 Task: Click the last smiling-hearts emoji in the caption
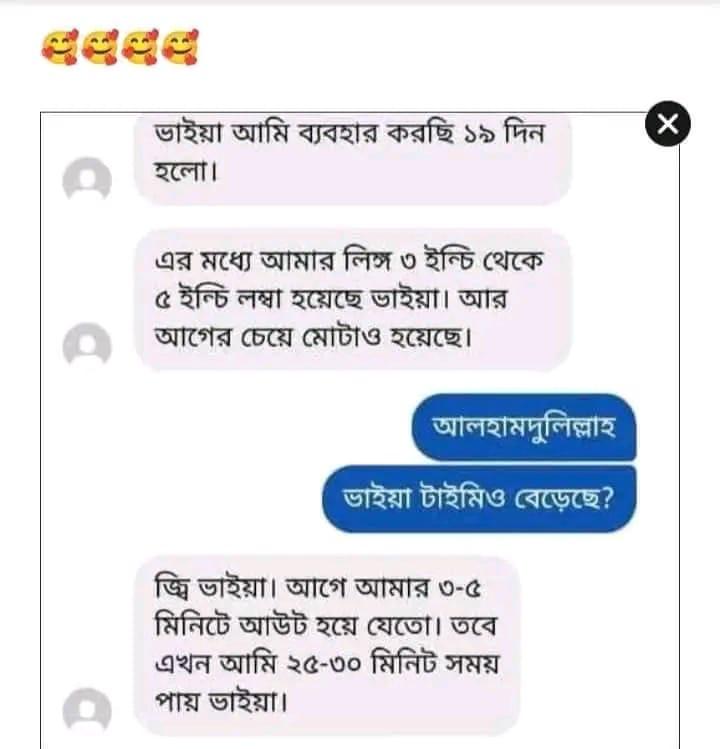[x=180, y=47]
